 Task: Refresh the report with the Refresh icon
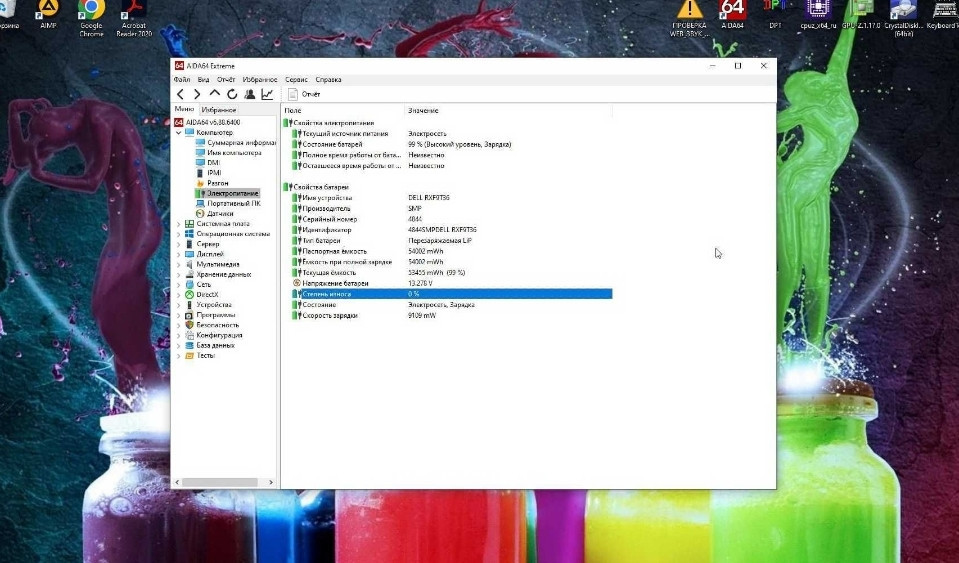pyautogui.click(x=231, y=94)
